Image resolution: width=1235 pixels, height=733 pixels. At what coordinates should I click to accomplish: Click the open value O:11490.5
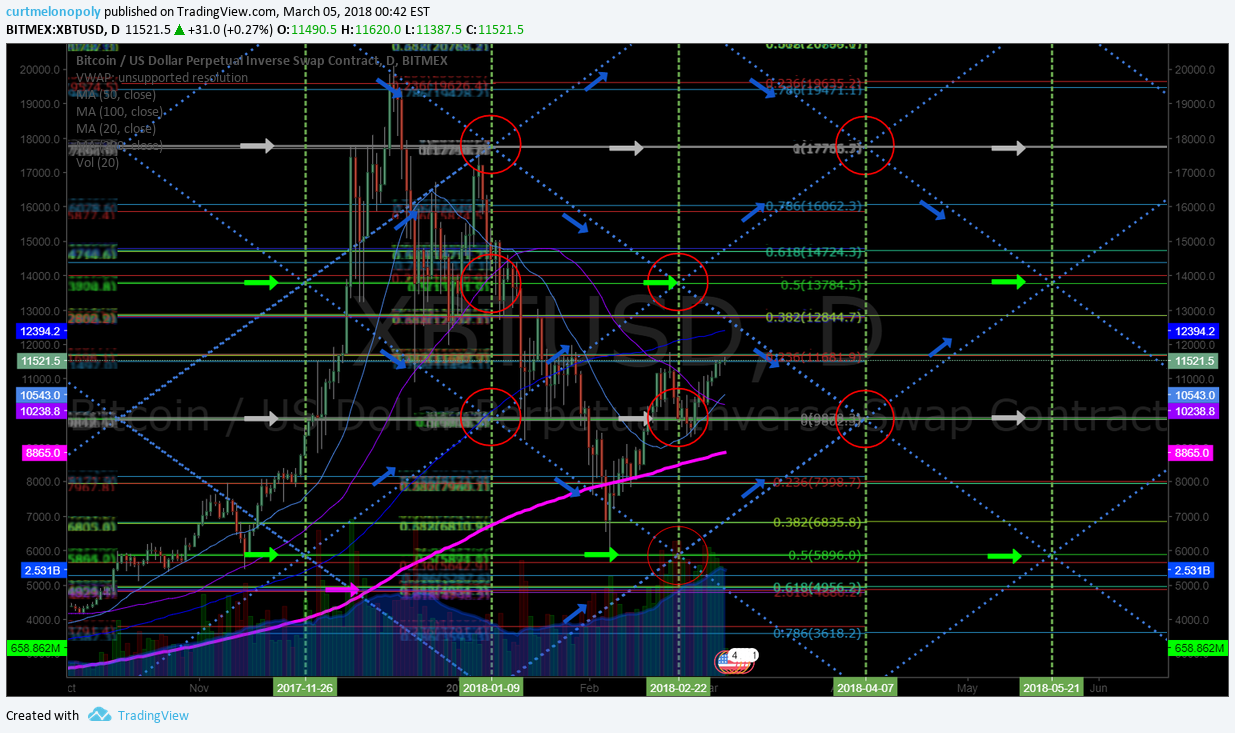[x=305, y=30]
